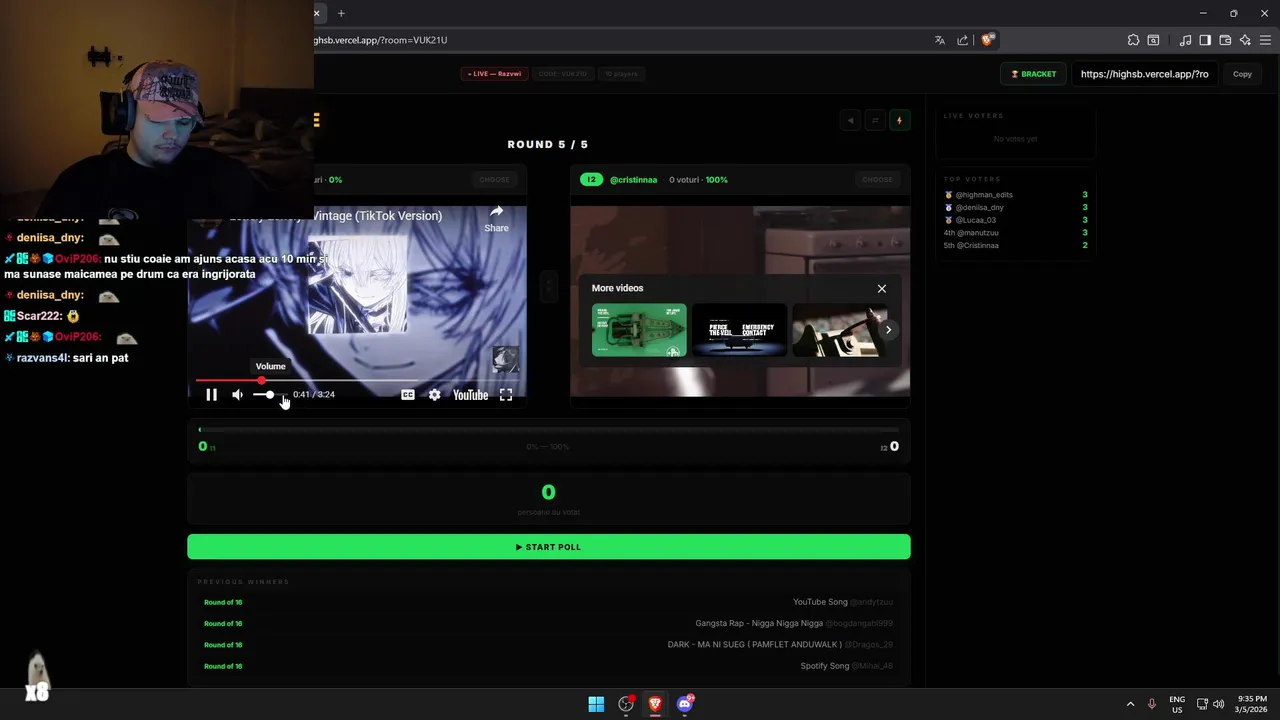Open the Brave playlist music note icon
Image resolution: width=1280 pixels, height=720 pixels.
click(1185, 40)
